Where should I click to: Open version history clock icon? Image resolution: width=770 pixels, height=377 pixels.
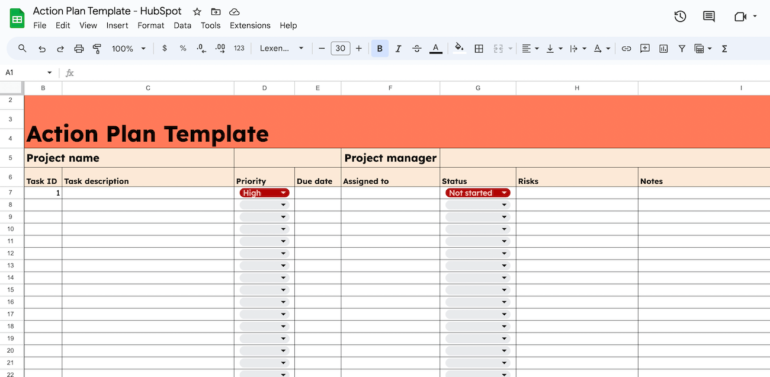[x=680, y=17]
